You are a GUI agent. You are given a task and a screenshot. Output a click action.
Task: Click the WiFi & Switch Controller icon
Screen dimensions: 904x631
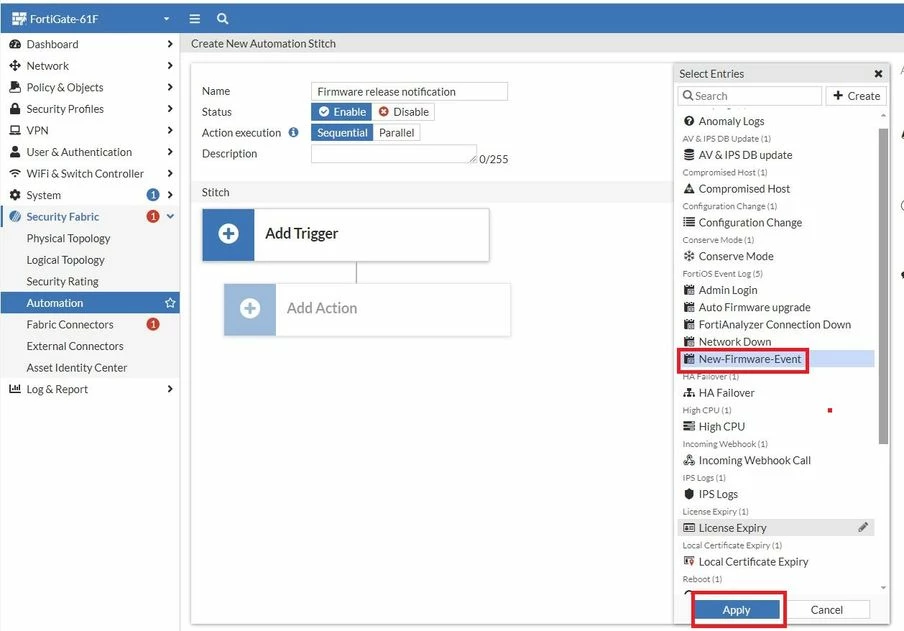pos(15,174)
